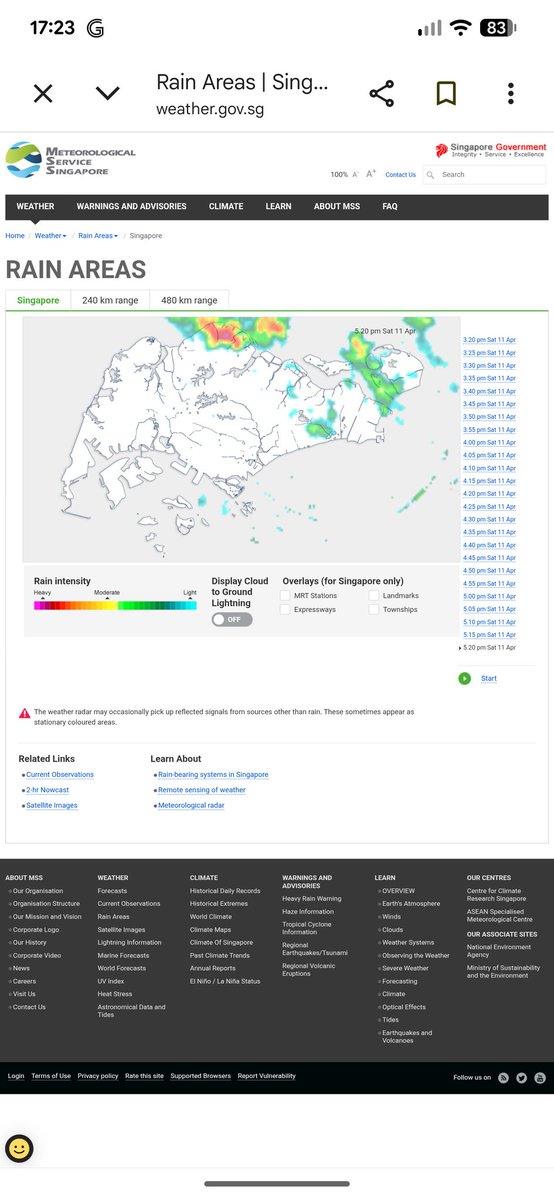Click the Login link in footer
The height and width of the screenshot is (1200, 554).
pos(16,1076)
